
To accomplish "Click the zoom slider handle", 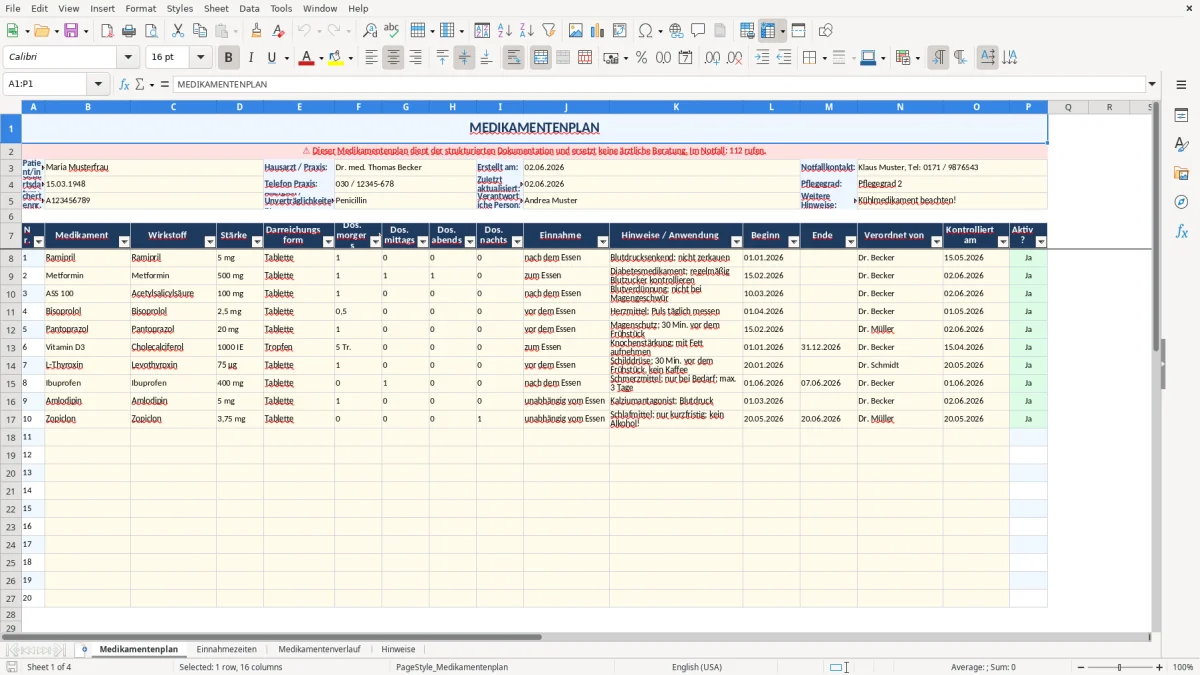I will click(x=1119, y=667).
